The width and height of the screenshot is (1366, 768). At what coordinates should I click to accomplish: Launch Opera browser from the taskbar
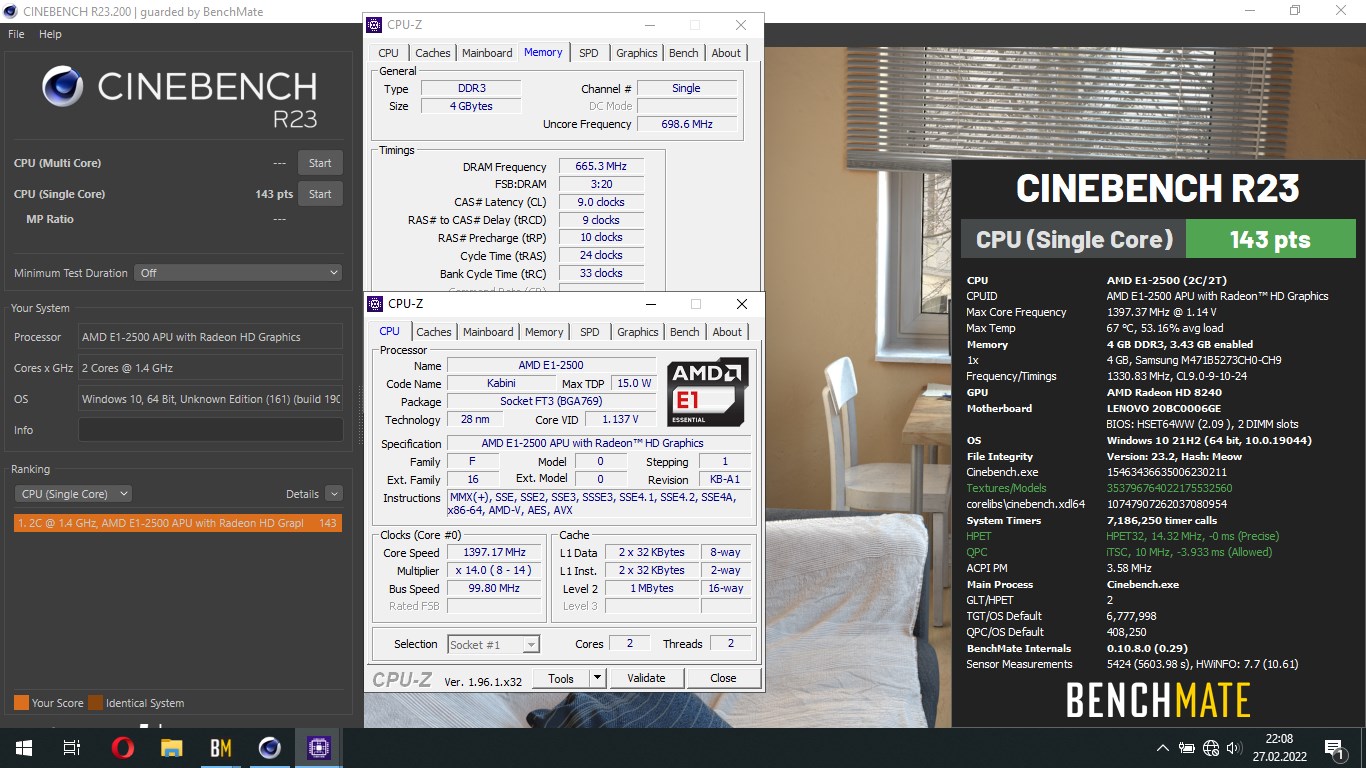122,747
